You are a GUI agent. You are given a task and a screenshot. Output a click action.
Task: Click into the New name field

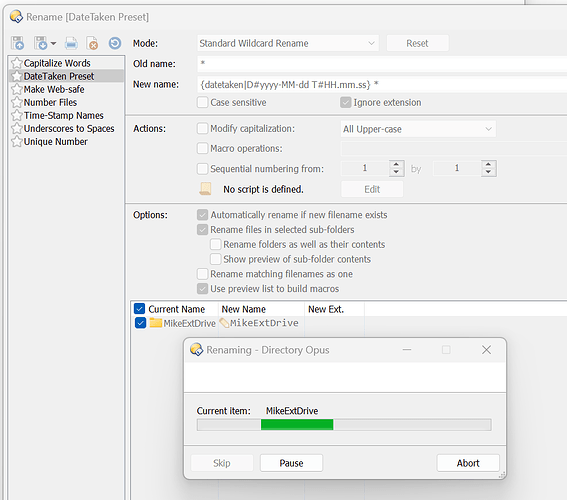[x=382, y=85]
